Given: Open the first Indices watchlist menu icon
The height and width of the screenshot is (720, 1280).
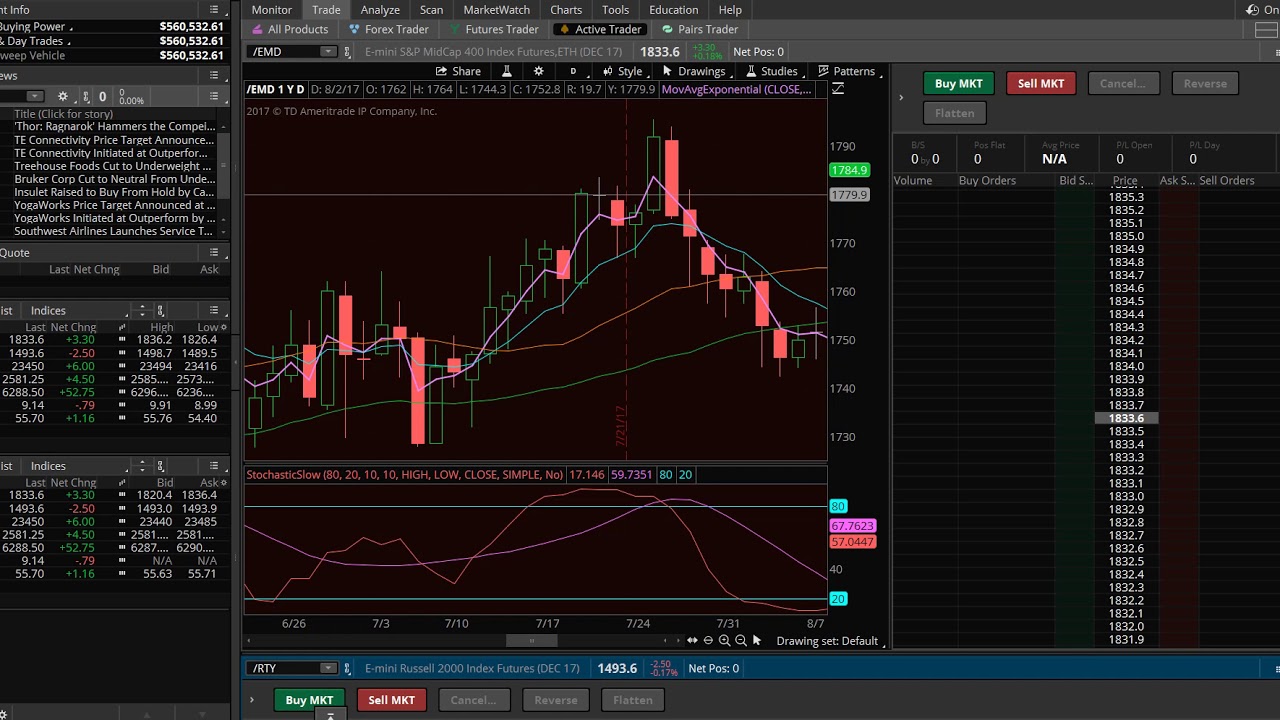Looking at the screenshot, I should coord(213,310).
